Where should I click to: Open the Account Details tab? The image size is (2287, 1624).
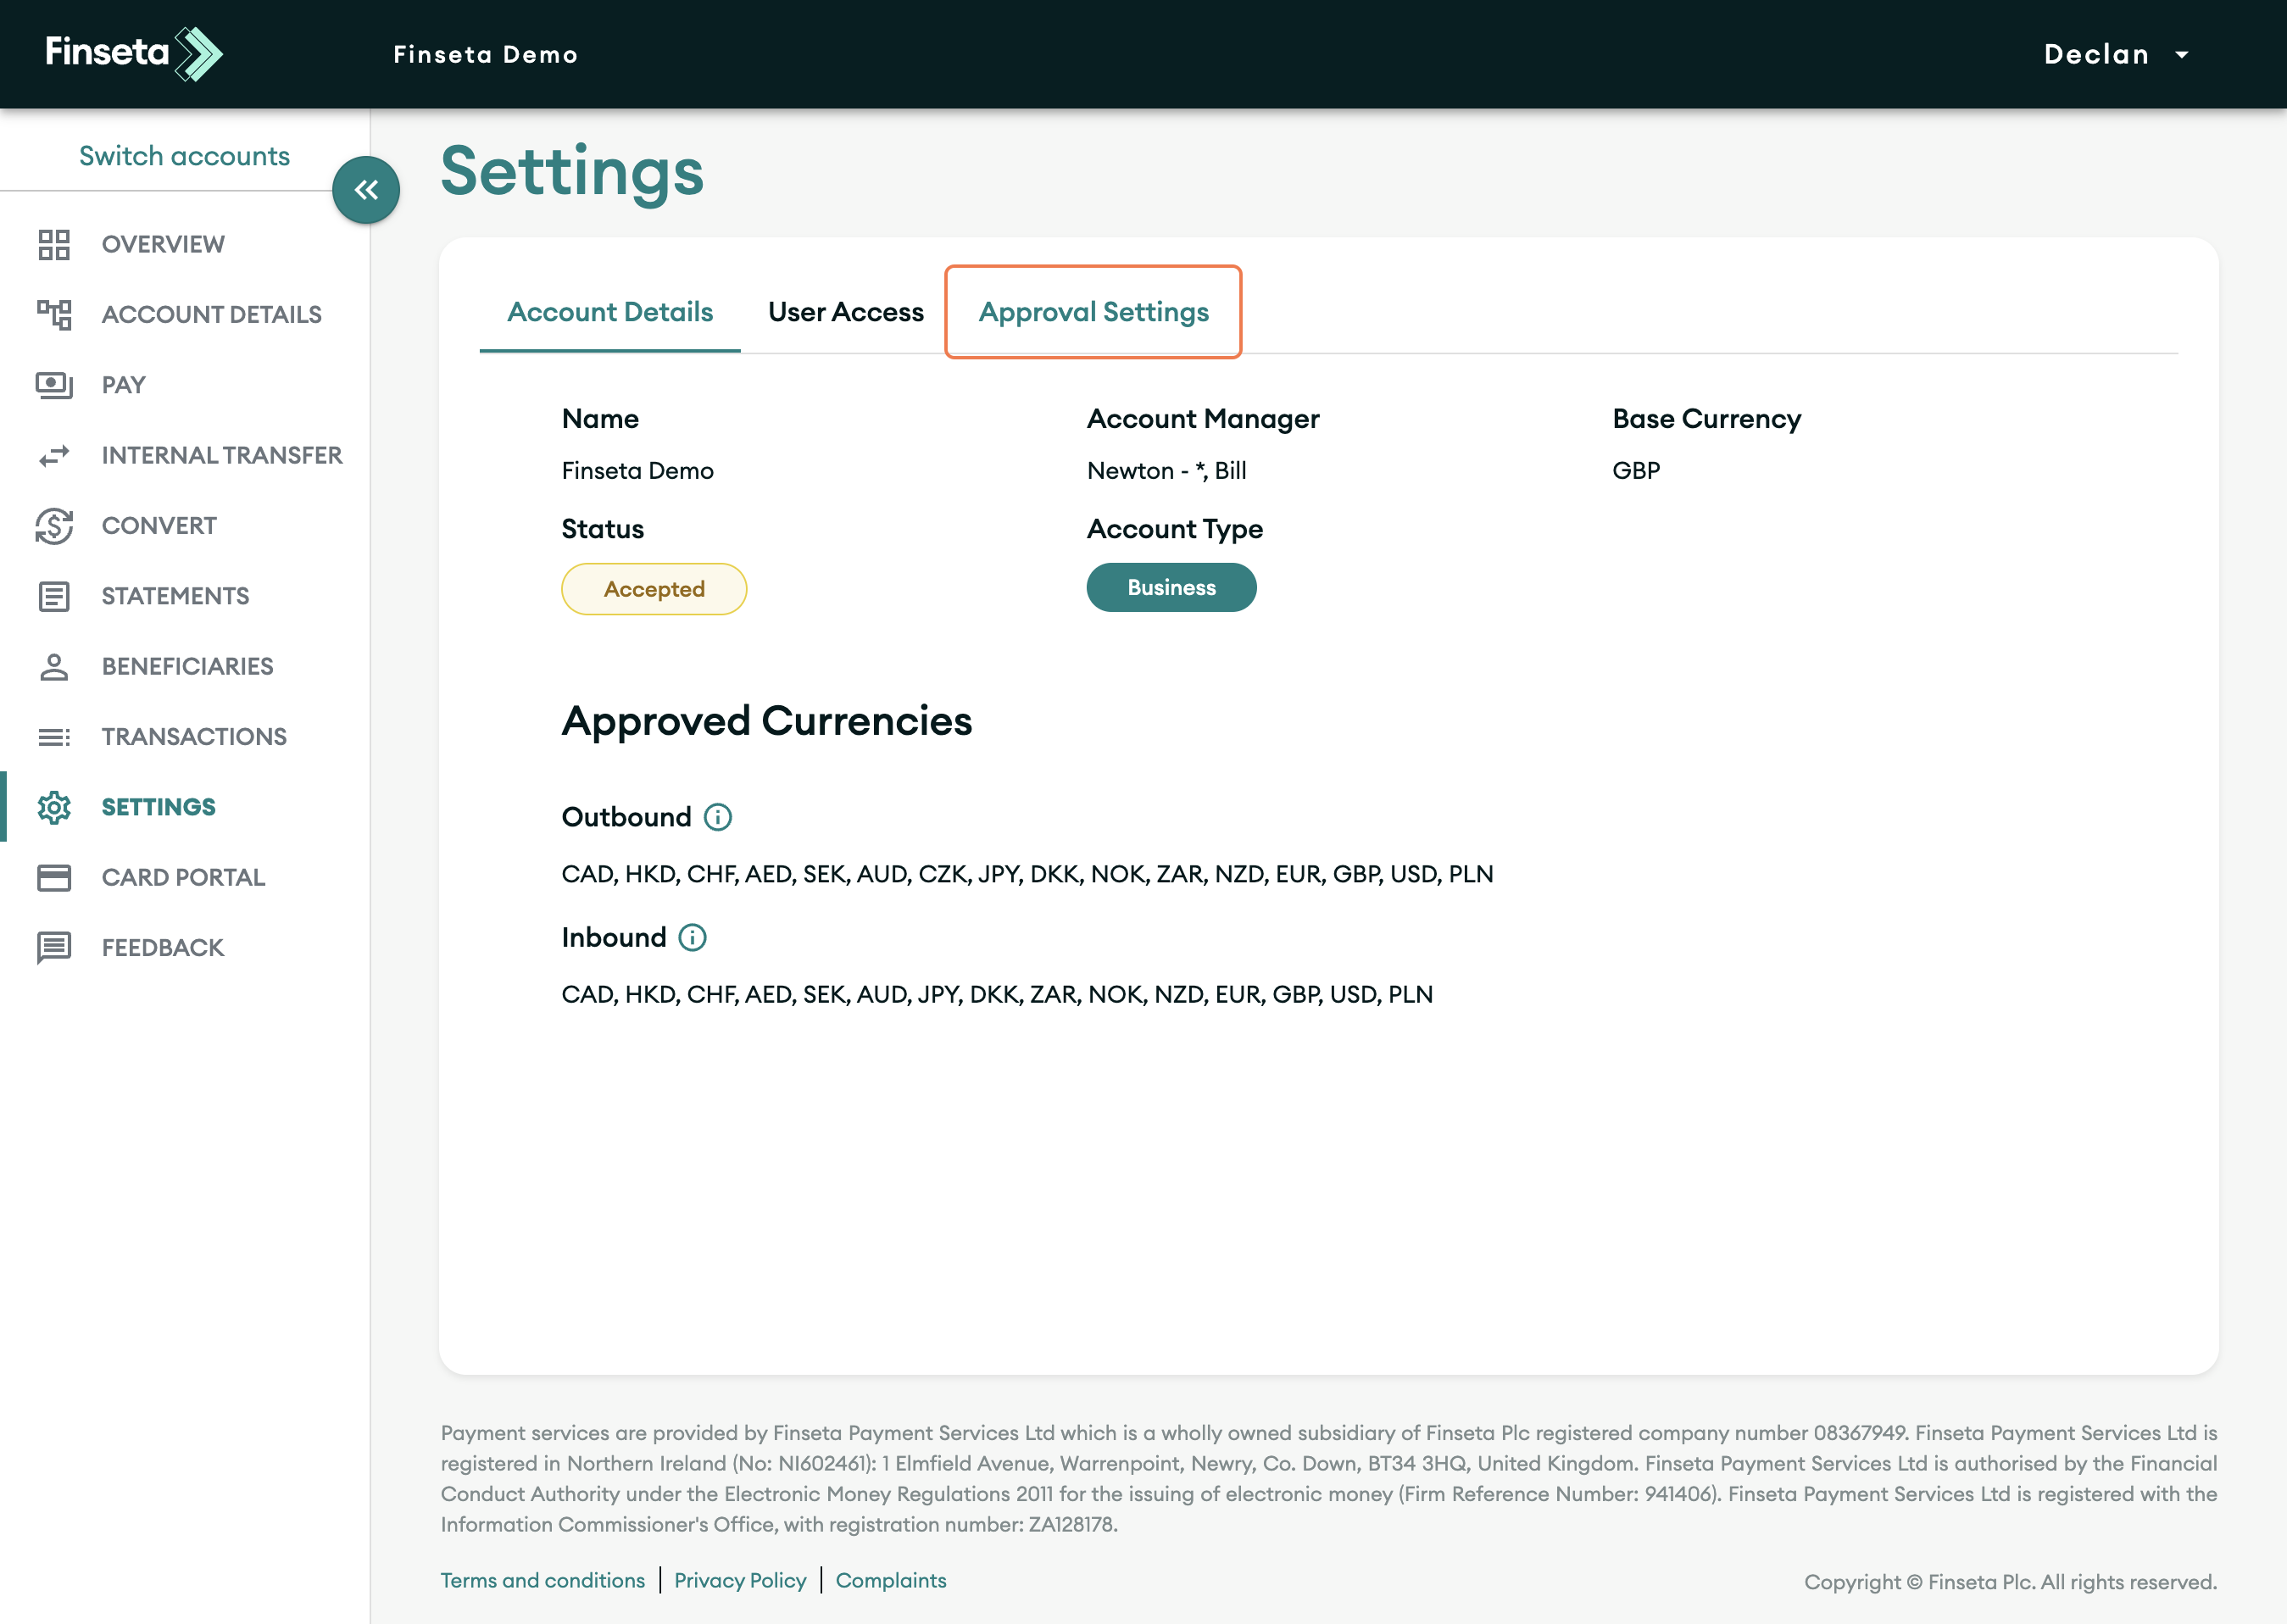pyautogui.click(x=610, y=312)
